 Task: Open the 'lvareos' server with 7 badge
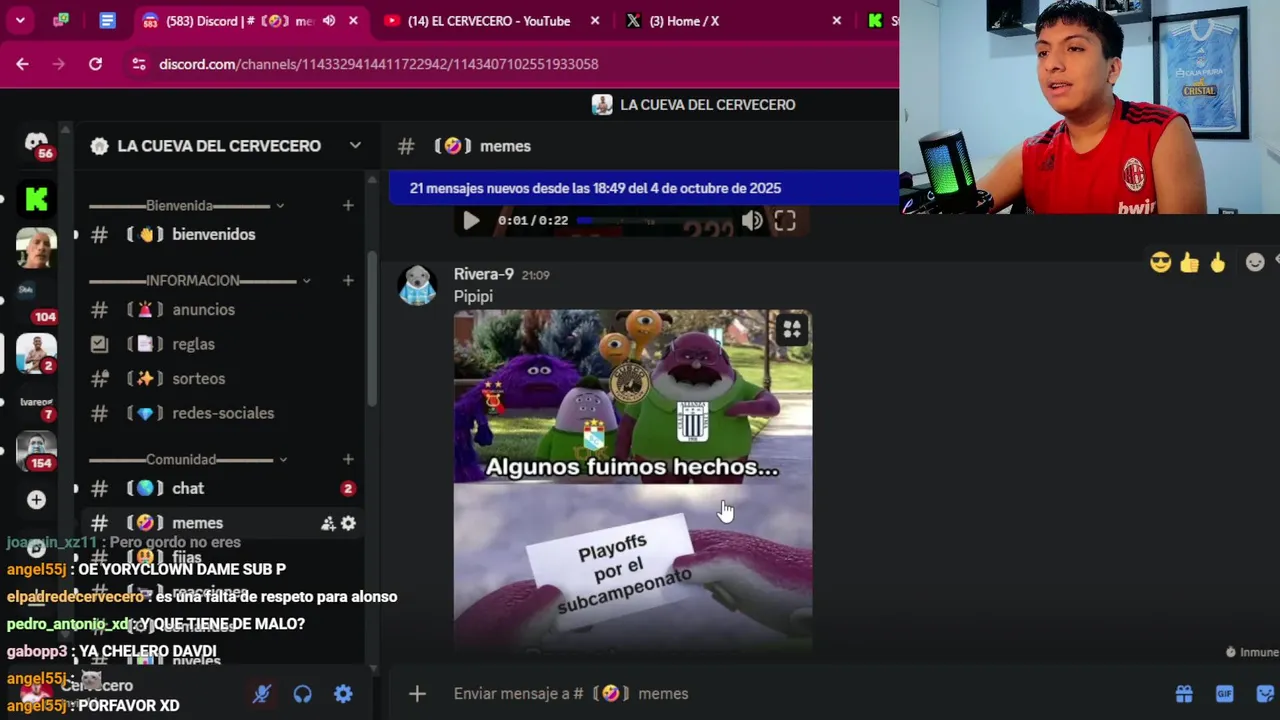point(36,404)
